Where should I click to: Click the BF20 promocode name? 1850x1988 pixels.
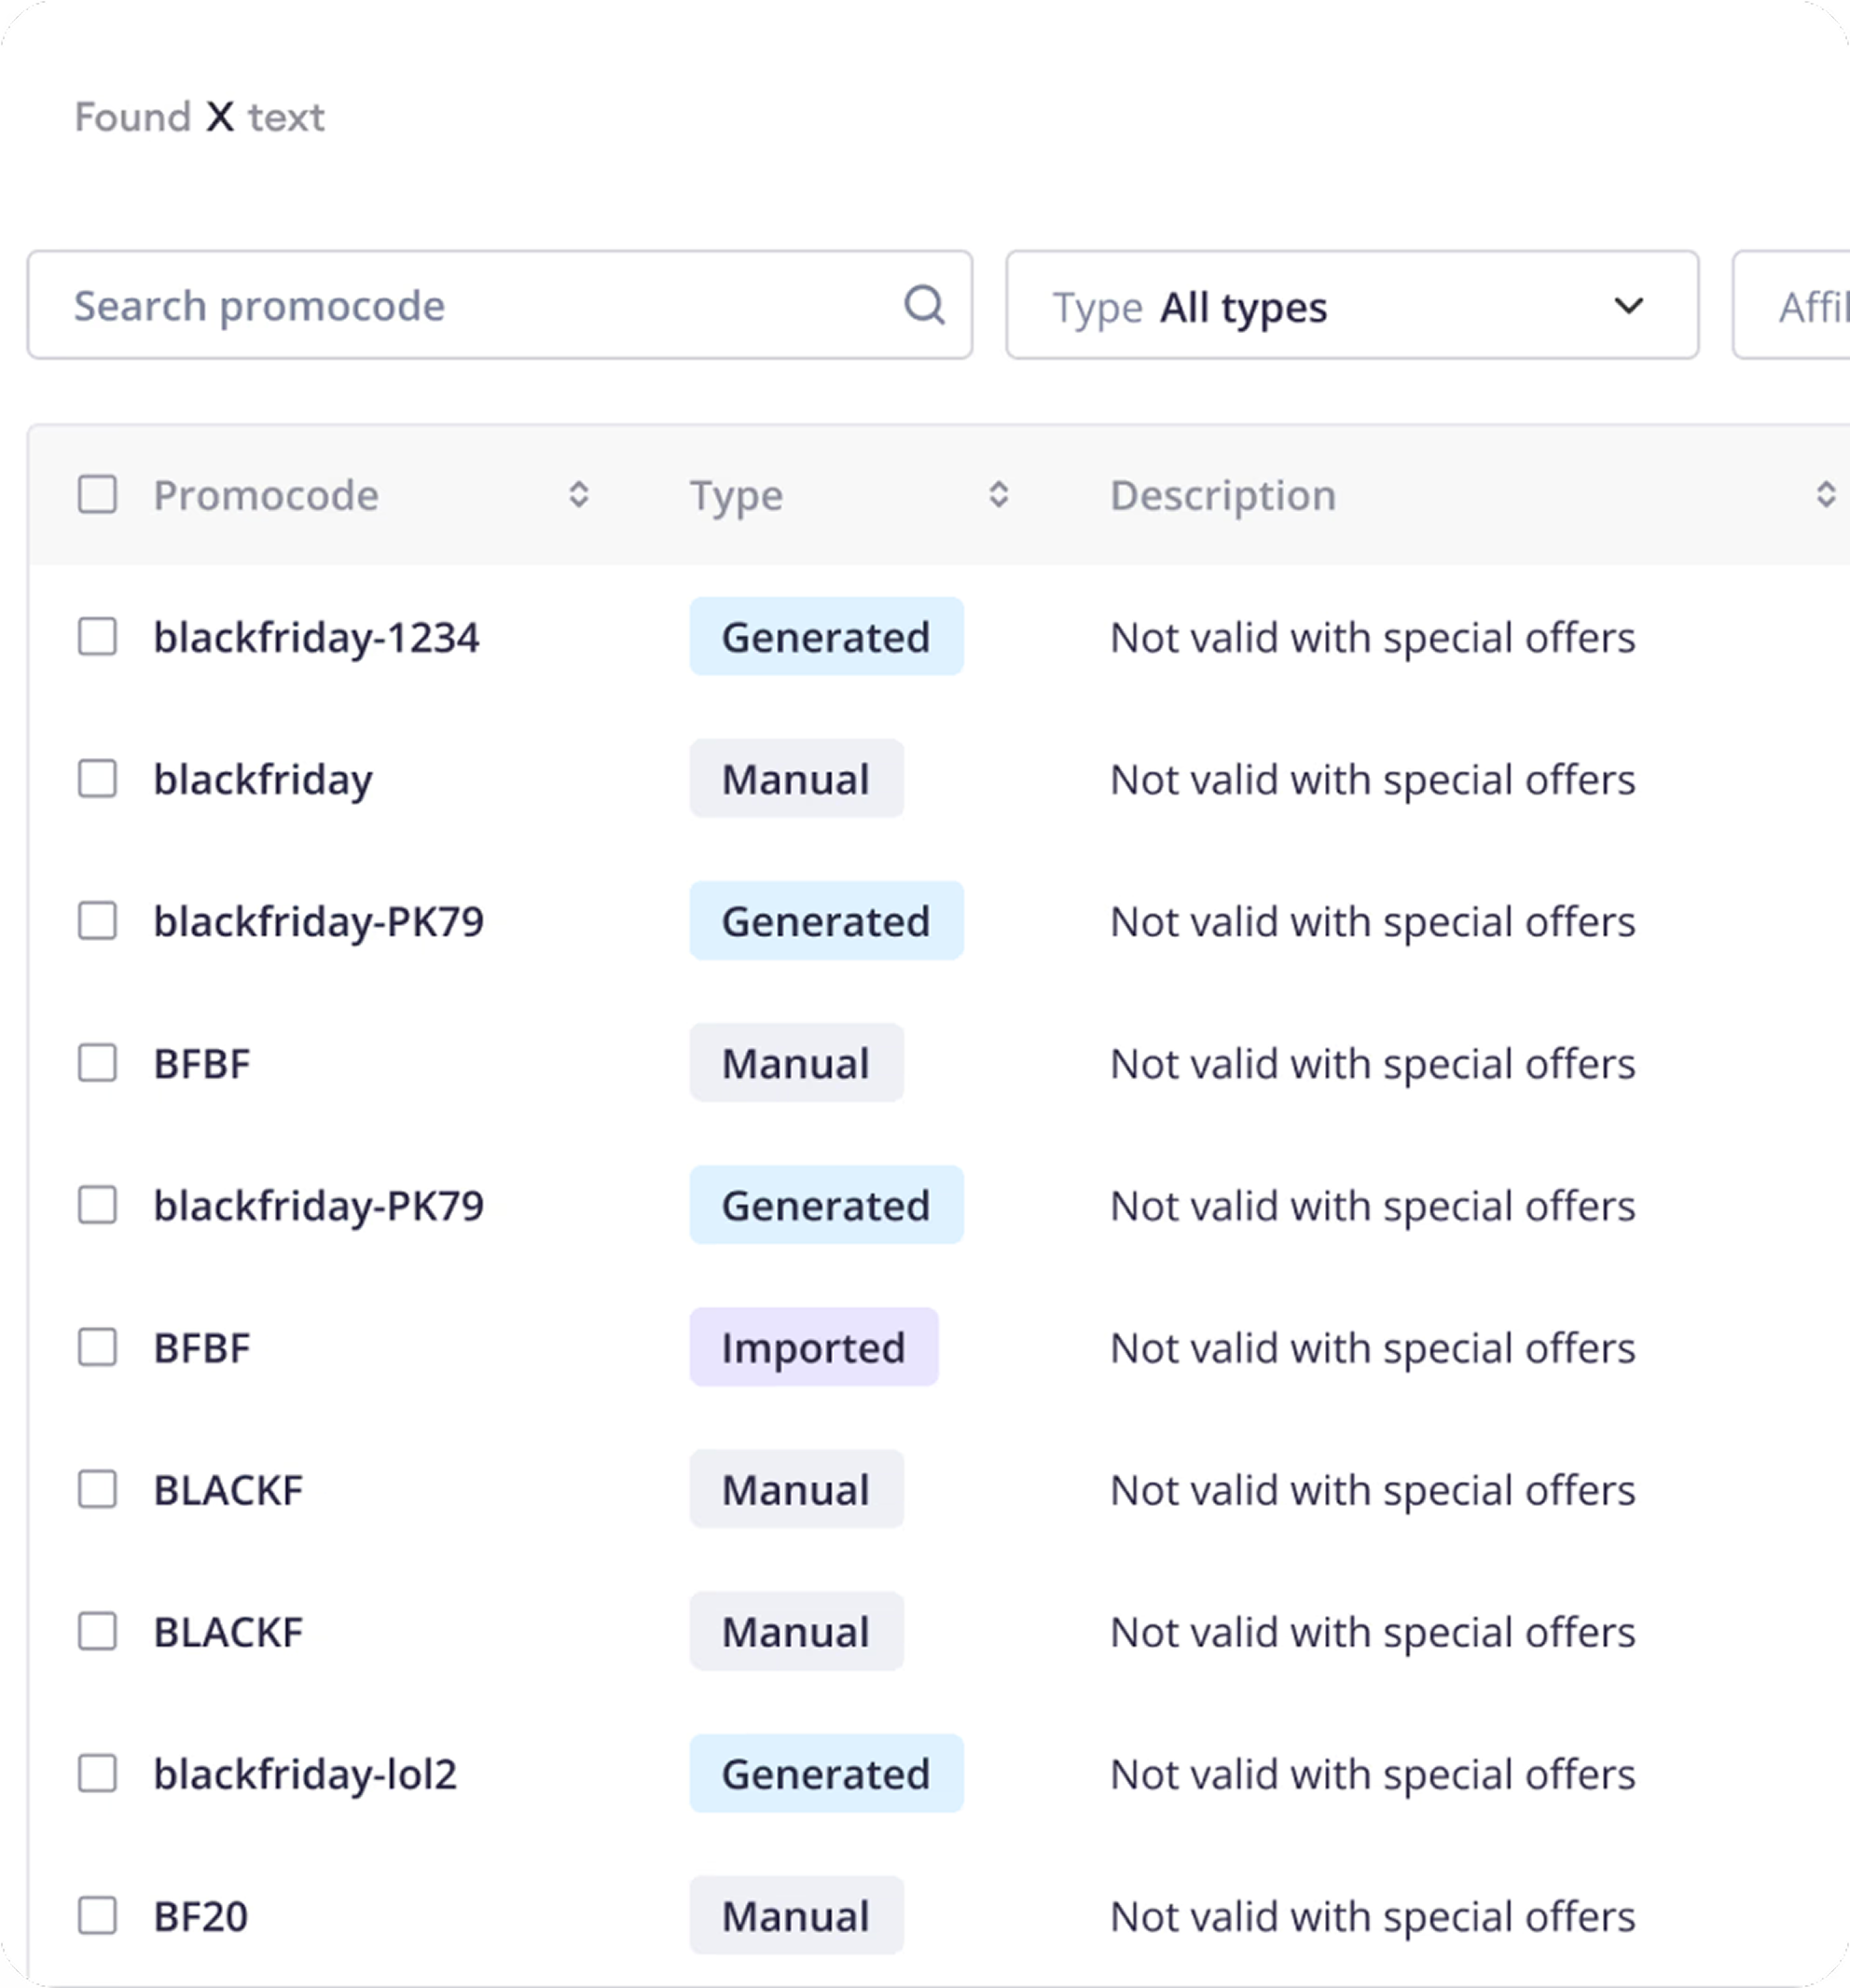point(200,1916)
